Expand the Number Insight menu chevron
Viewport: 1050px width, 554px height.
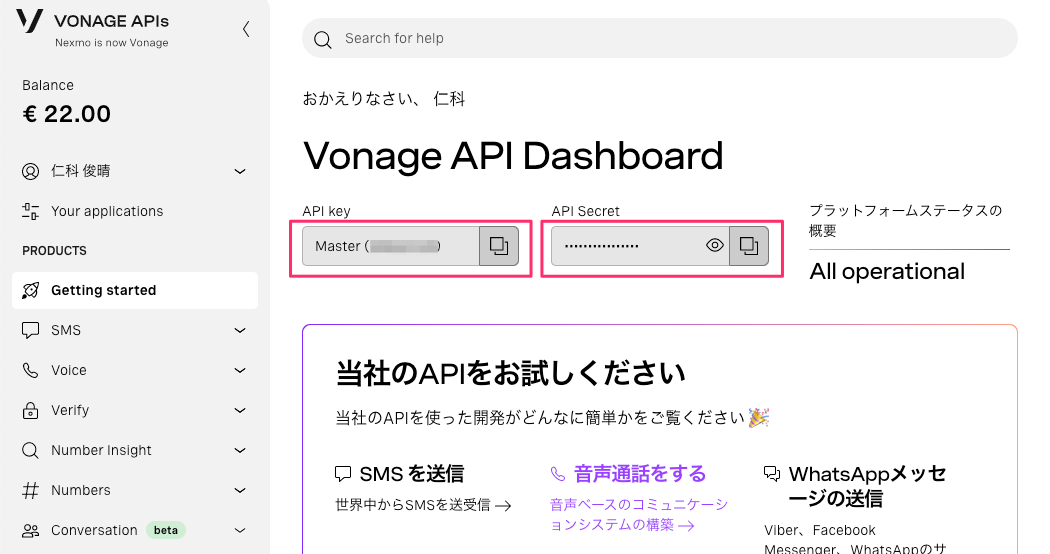240,450
